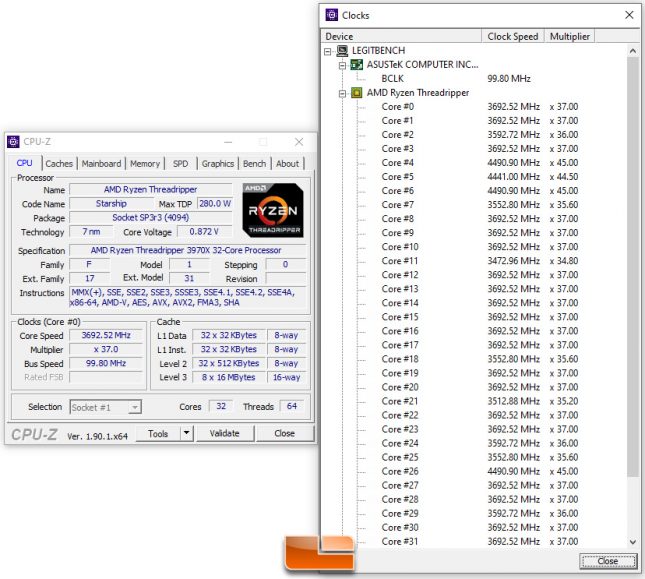Click the Bus Speed value in CPU-Z
Viewport: 645px width, 579px height.
point(106,363)
